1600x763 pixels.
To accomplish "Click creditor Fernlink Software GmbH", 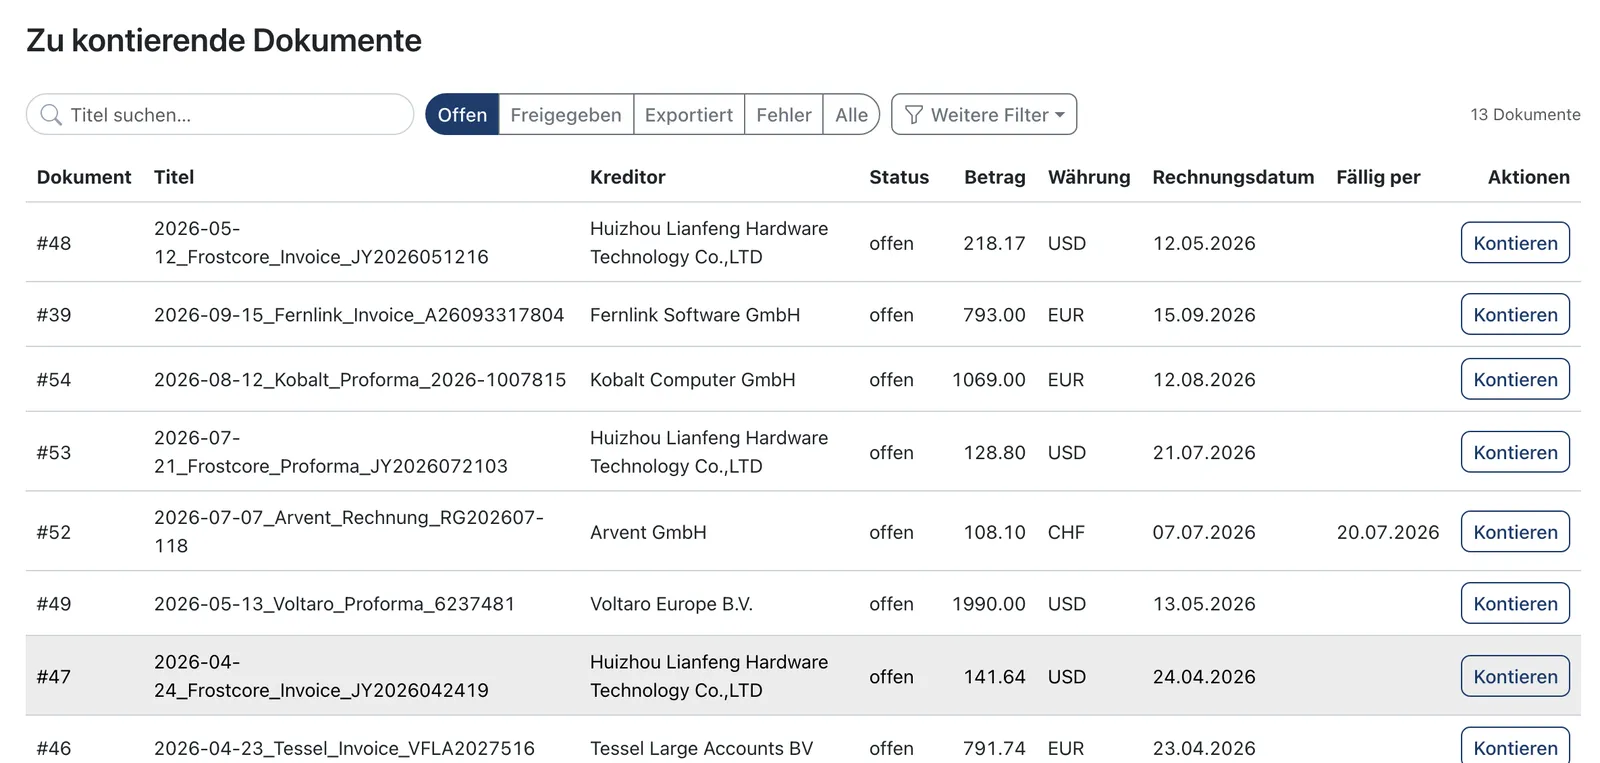I will tap(695, 315).
